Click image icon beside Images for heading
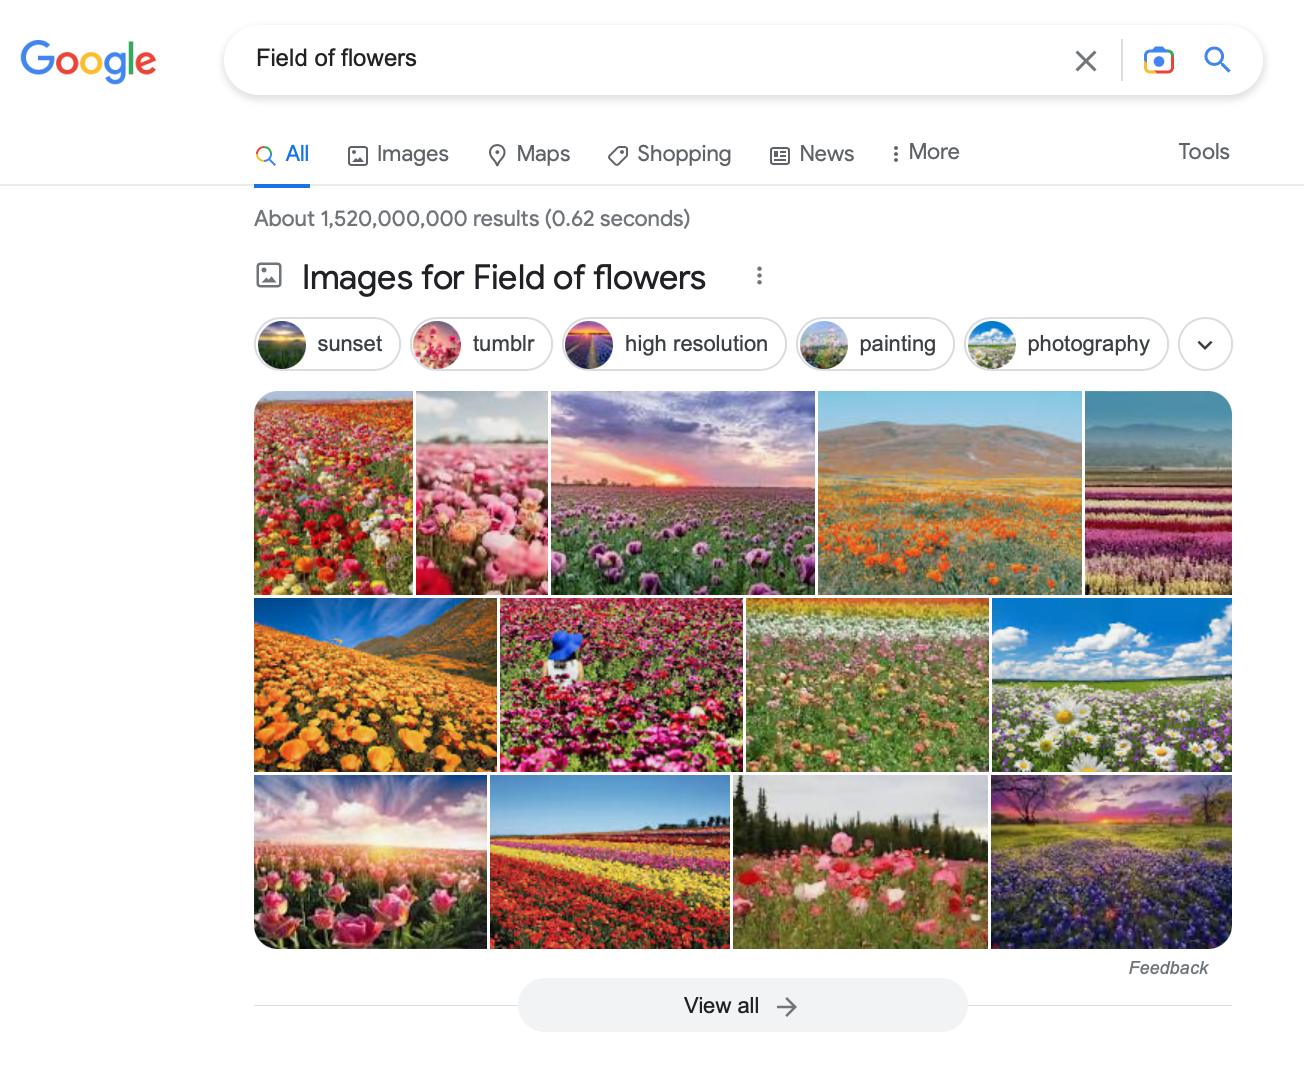Screen dimensions: 1304x1074 269,275
